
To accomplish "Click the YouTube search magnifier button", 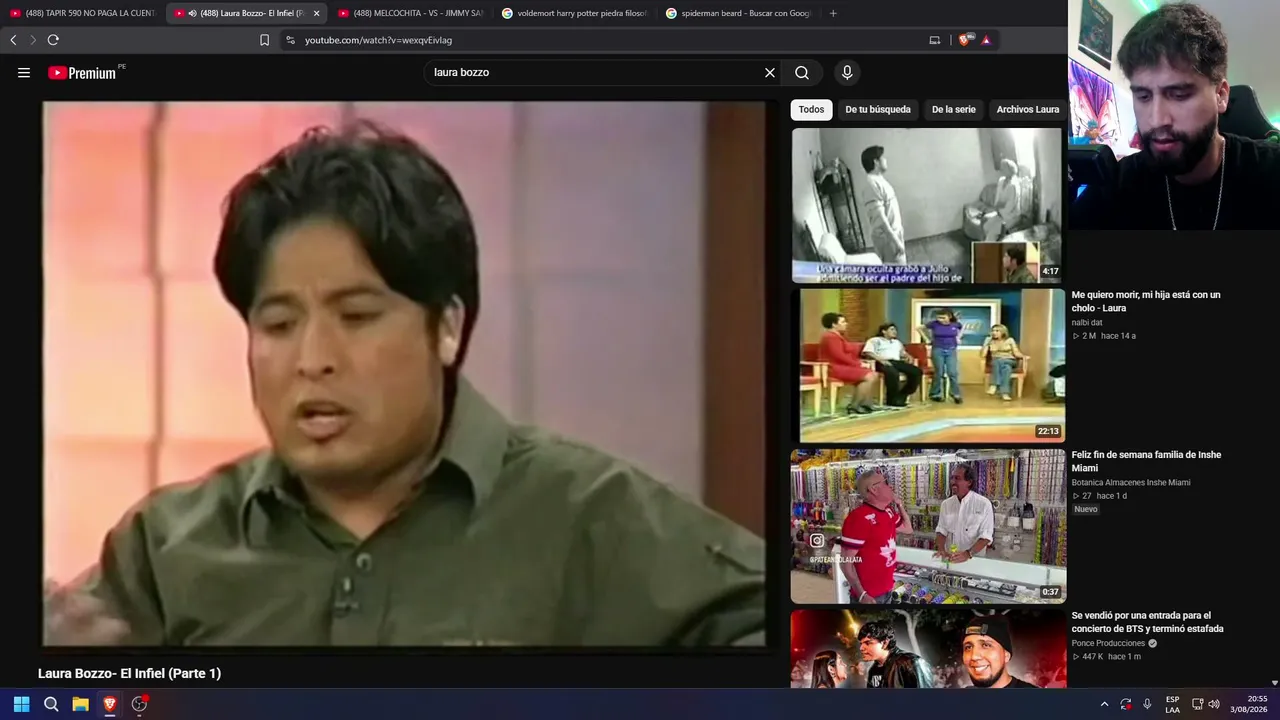I will (x=802, y=72).
